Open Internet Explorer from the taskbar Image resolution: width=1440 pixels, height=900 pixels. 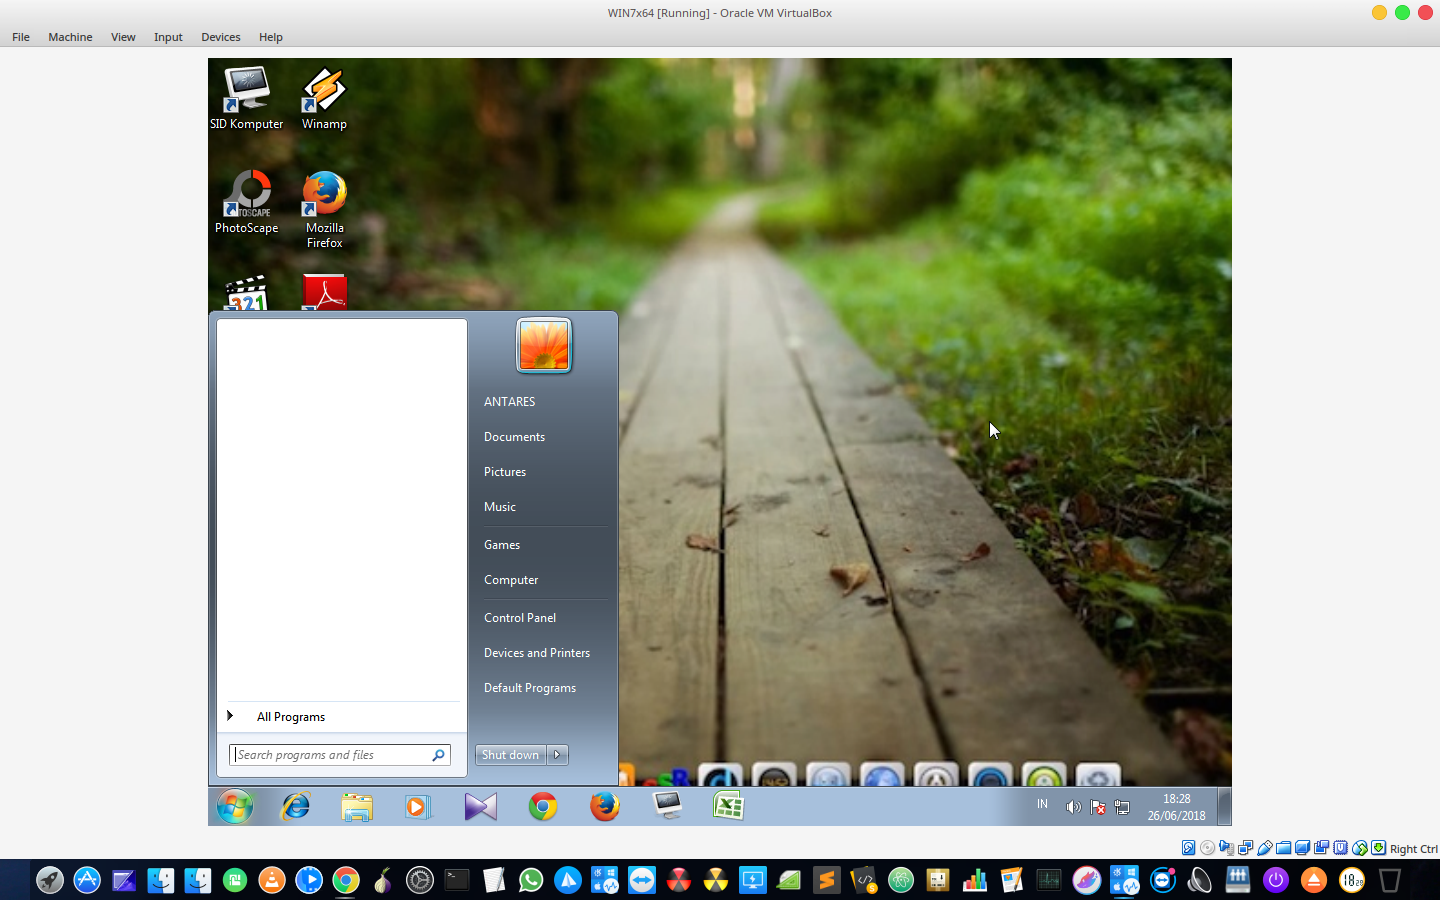pos(296,807)
